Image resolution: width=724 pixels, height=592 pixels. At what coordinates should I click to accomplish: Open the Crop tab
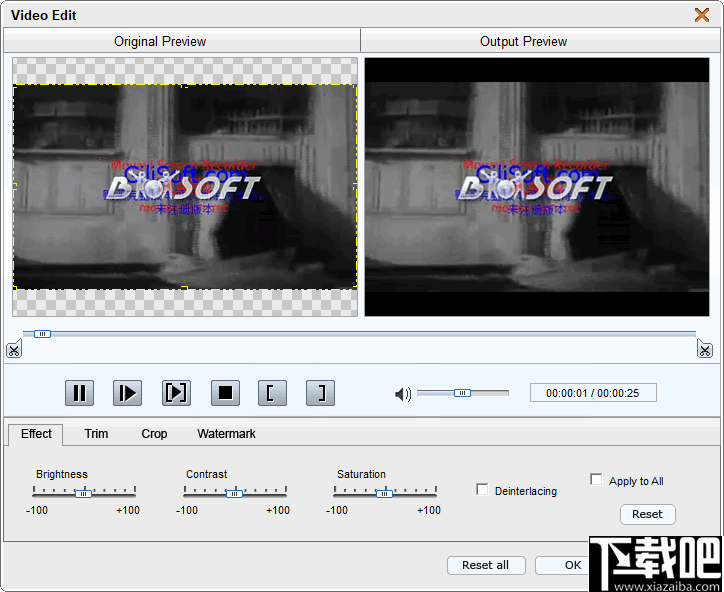coord(154,434)
